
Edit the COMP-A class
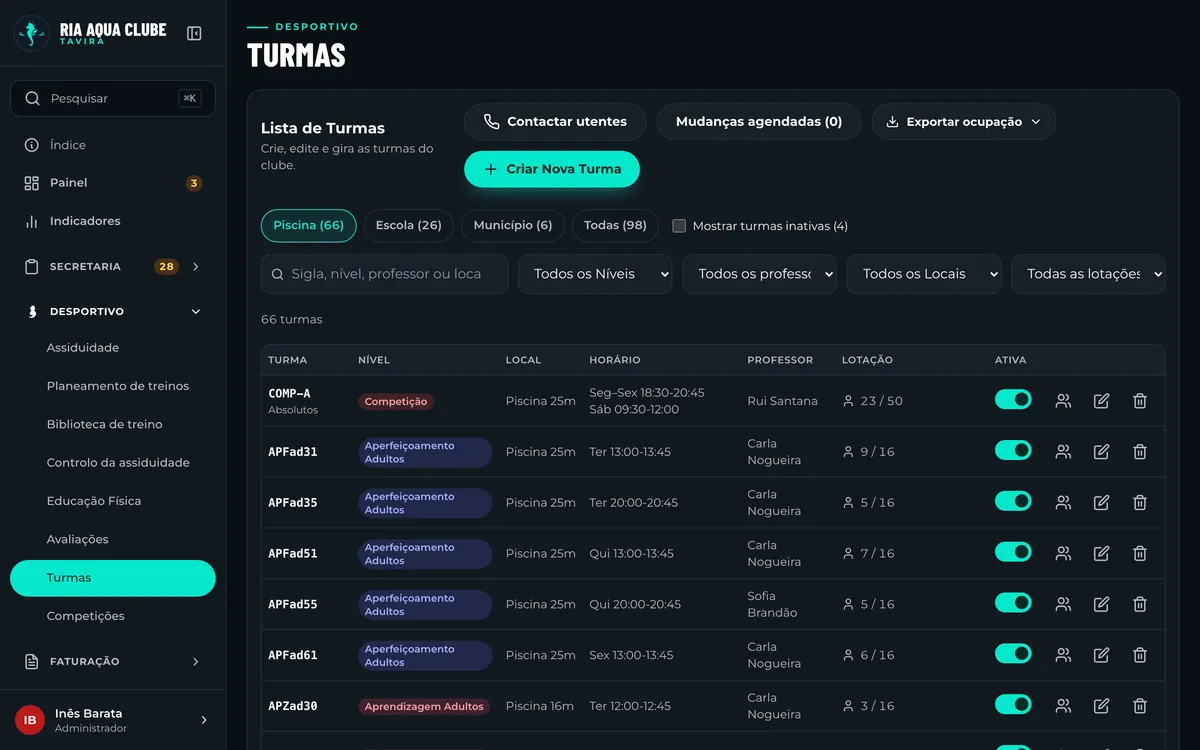[x=1101, y=401]
